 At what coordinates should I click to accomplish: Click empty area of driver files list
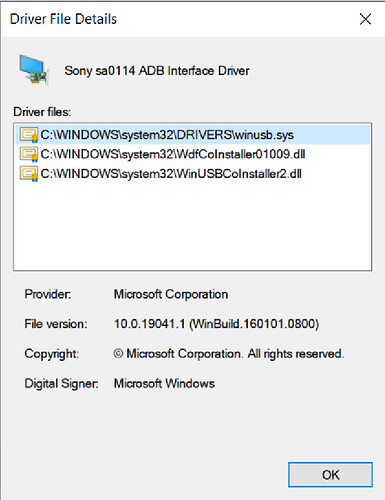tap(193, 227)
